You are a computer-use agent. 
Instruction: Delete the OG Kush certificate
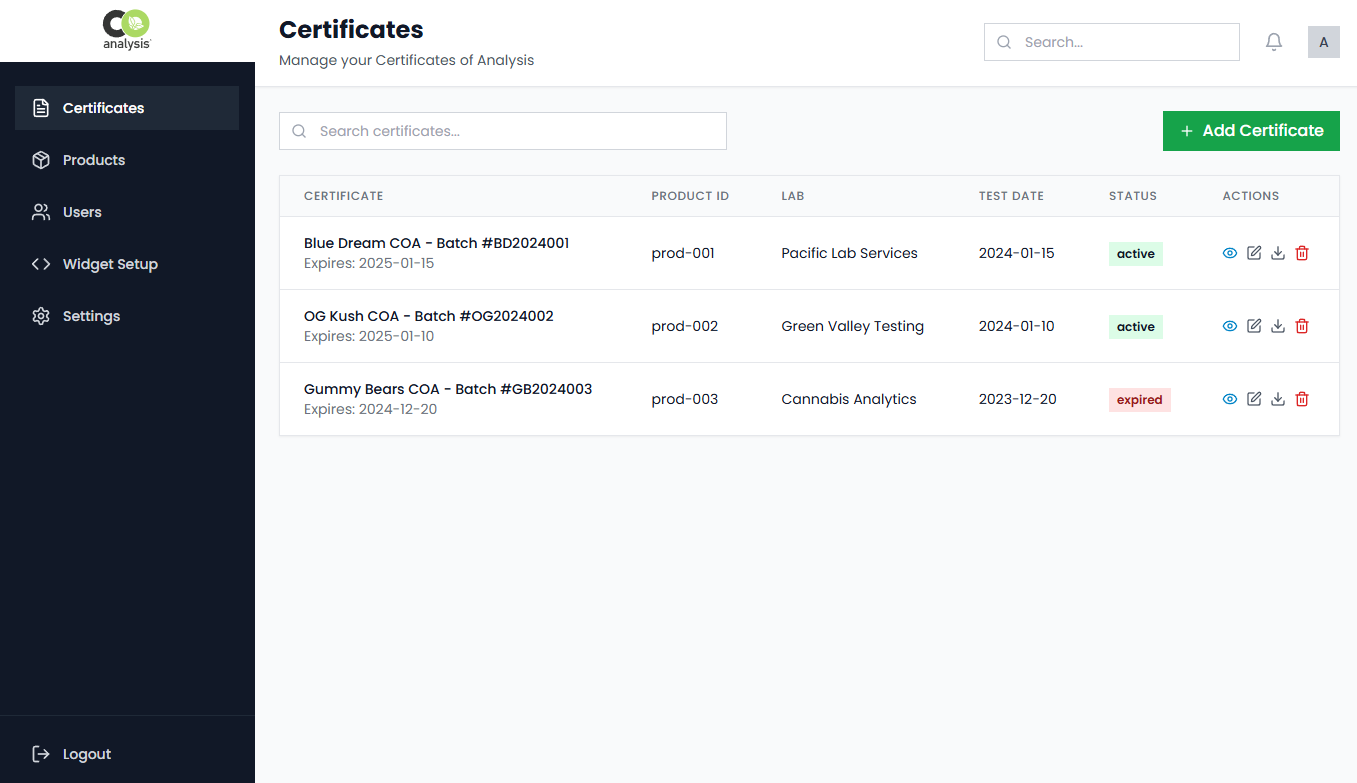1301,325
